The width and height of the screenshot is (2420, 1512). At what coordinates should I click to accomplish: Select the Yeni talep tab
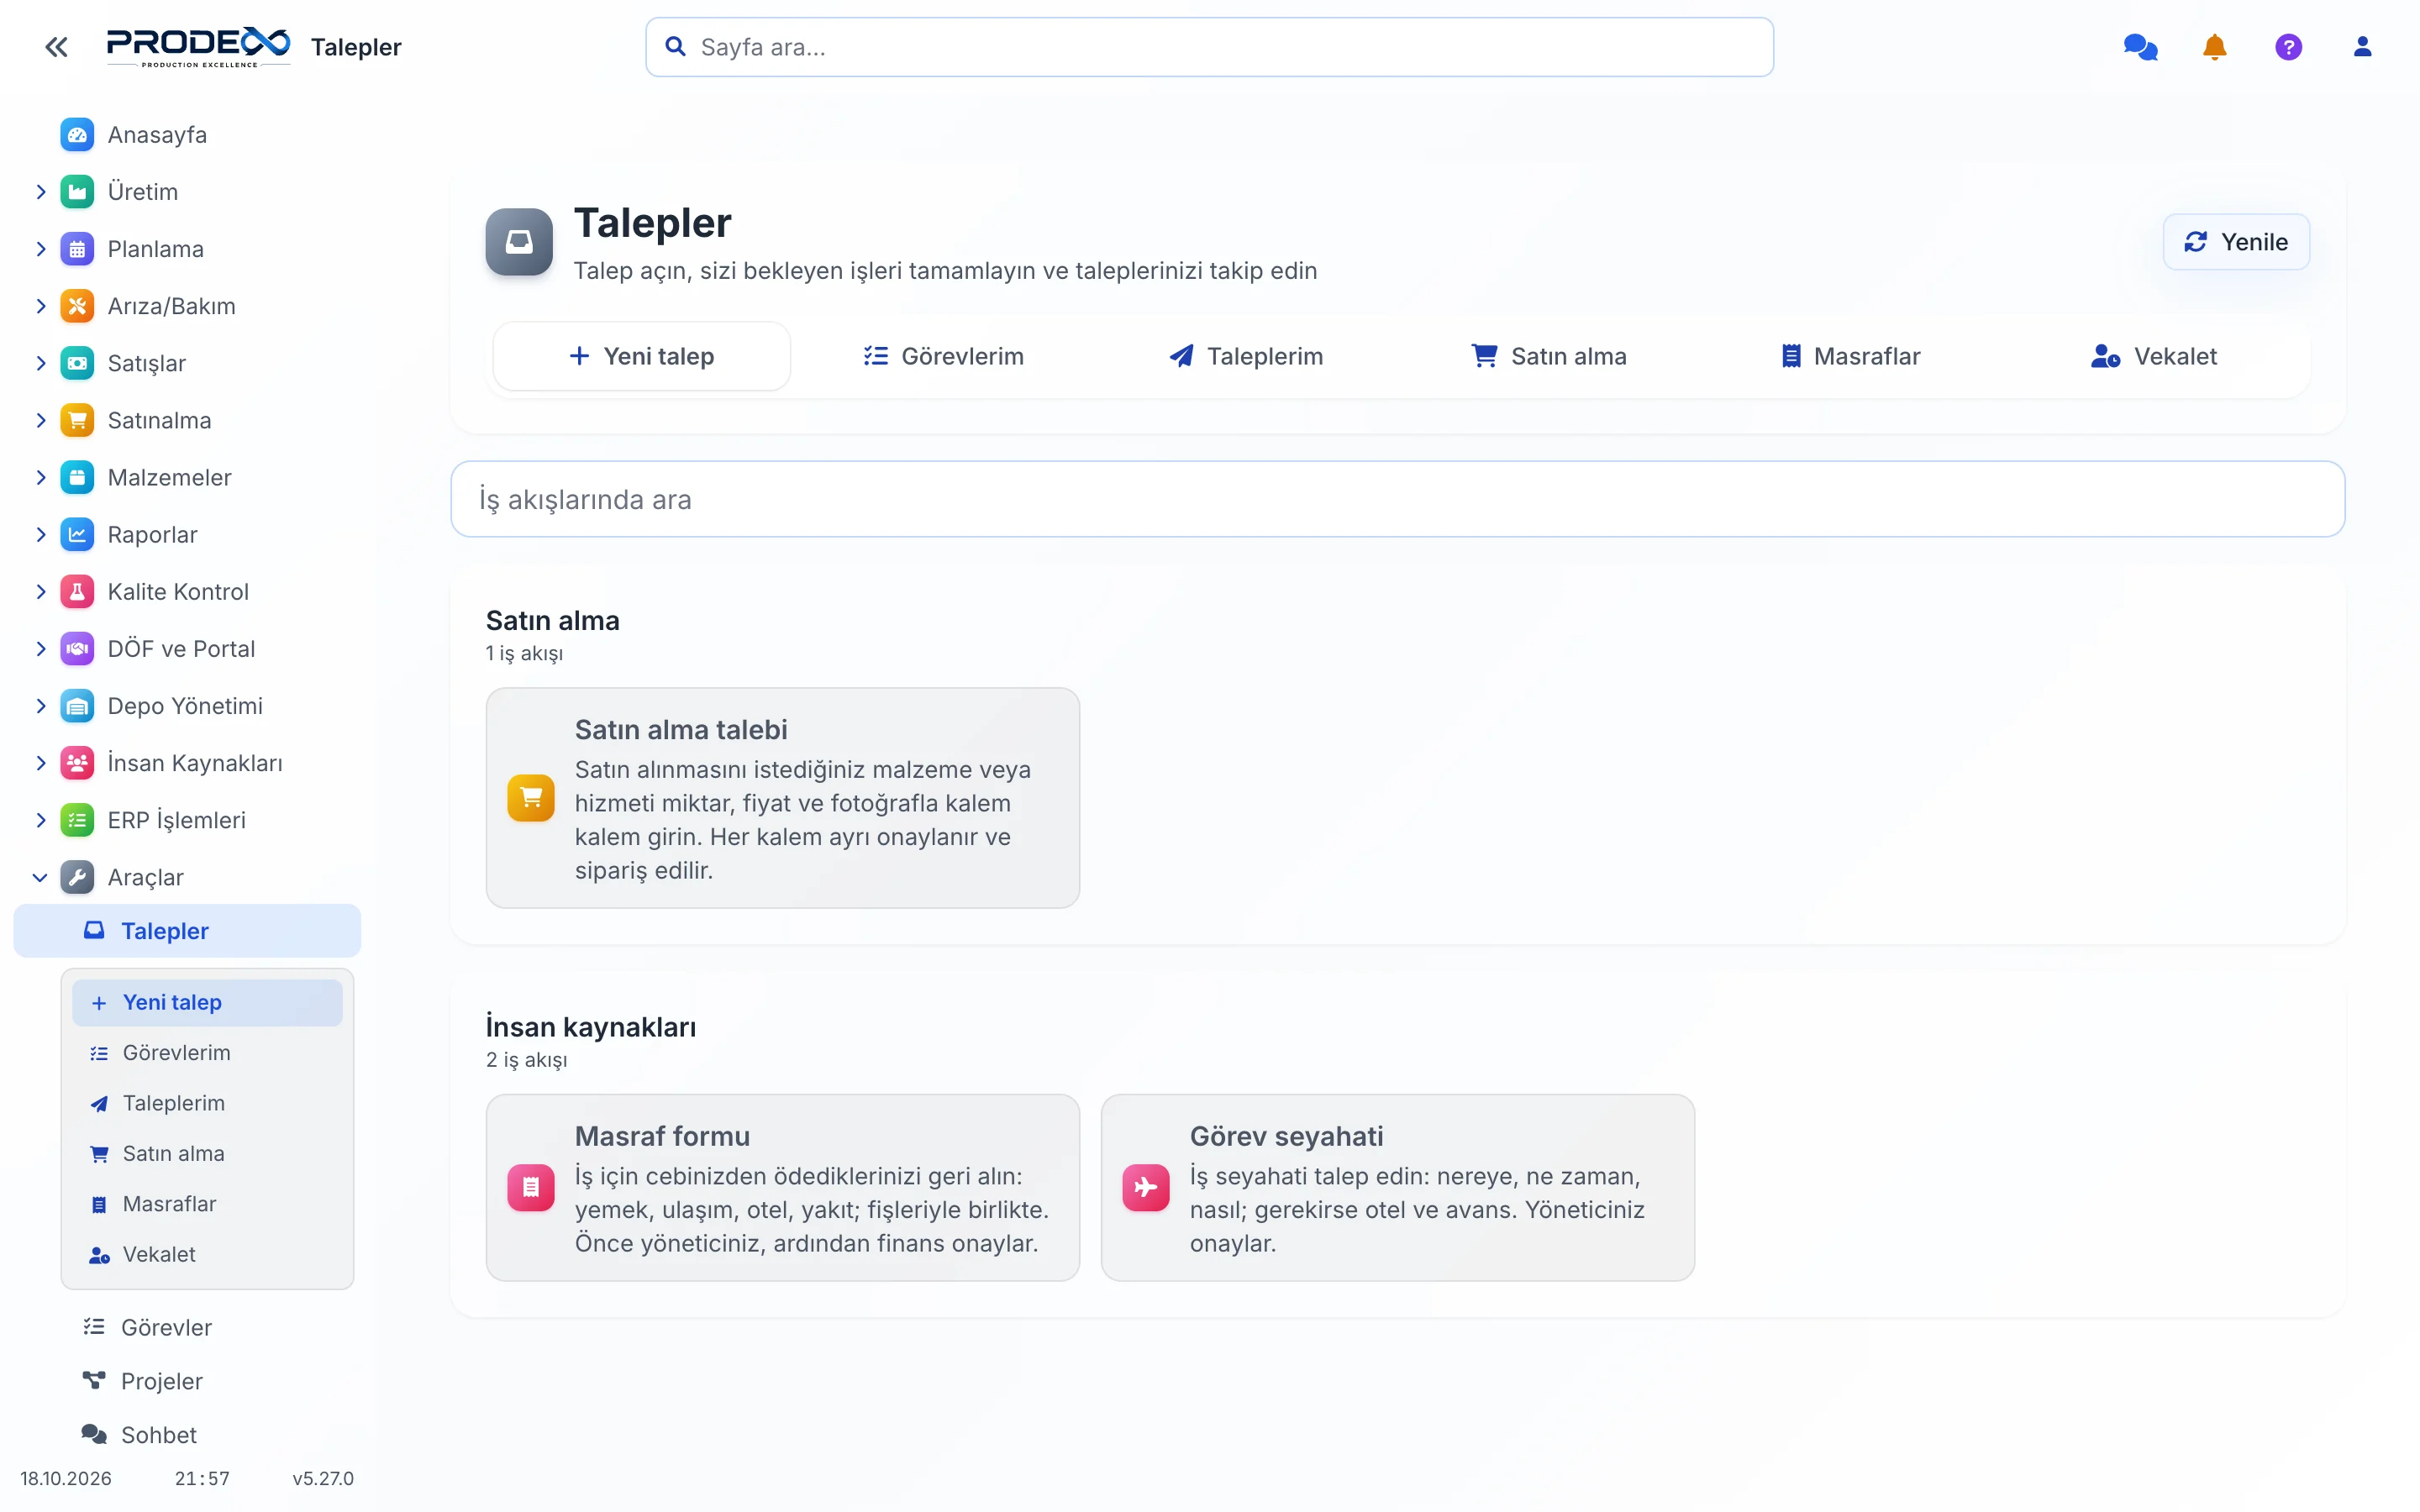click(641, 356)
